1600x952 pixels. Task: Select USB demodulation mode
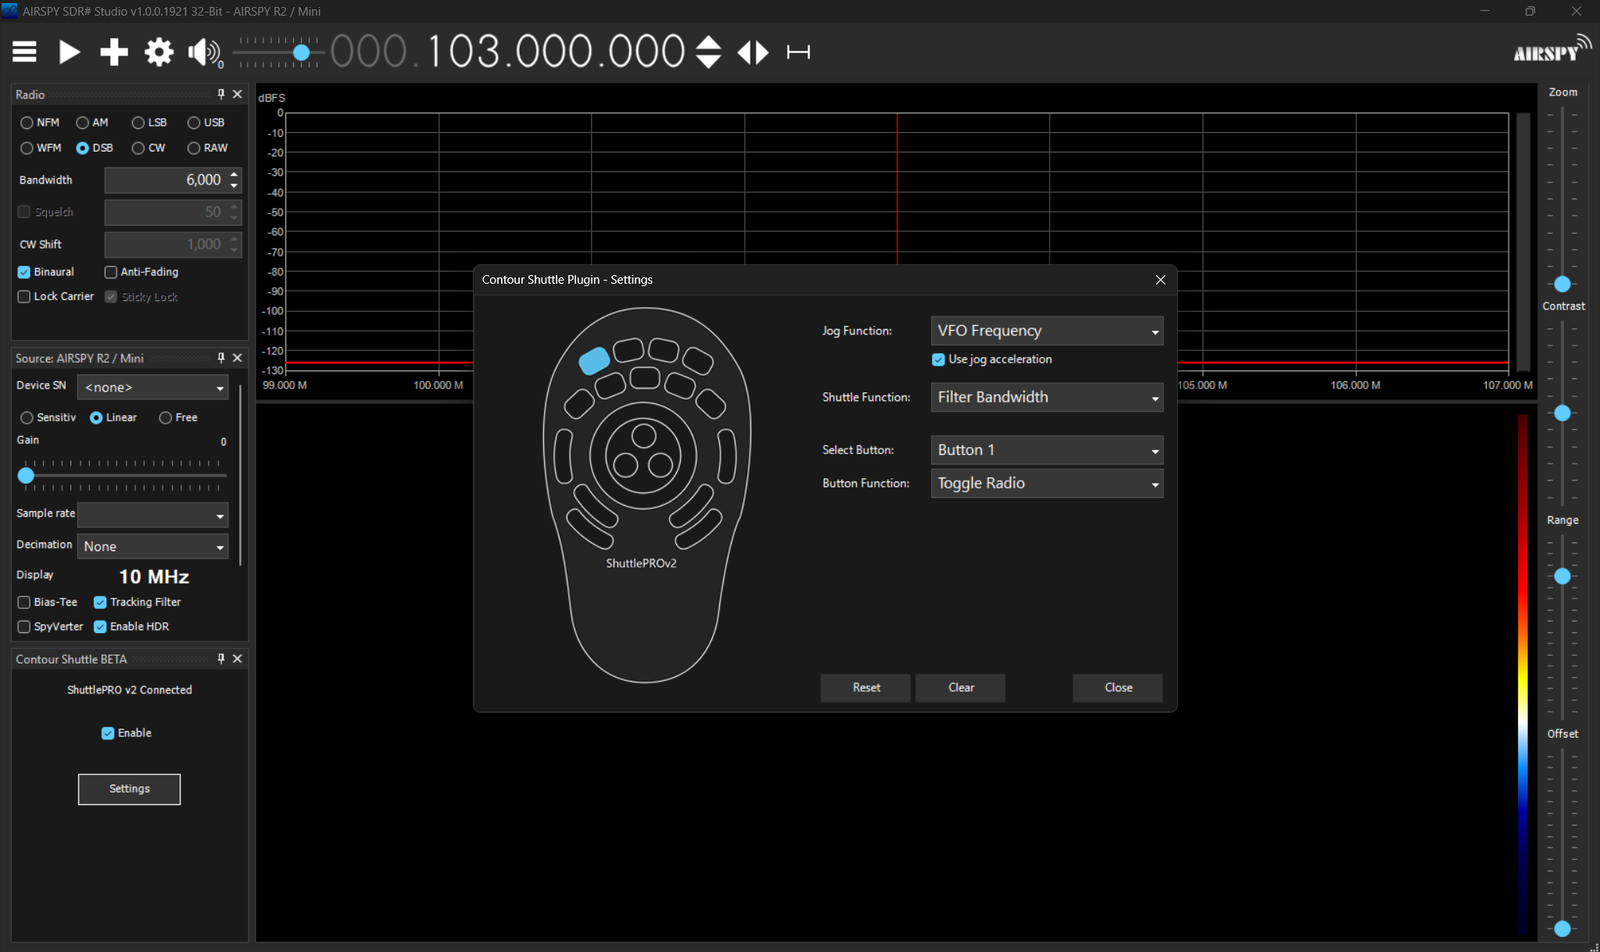(205, 123)
